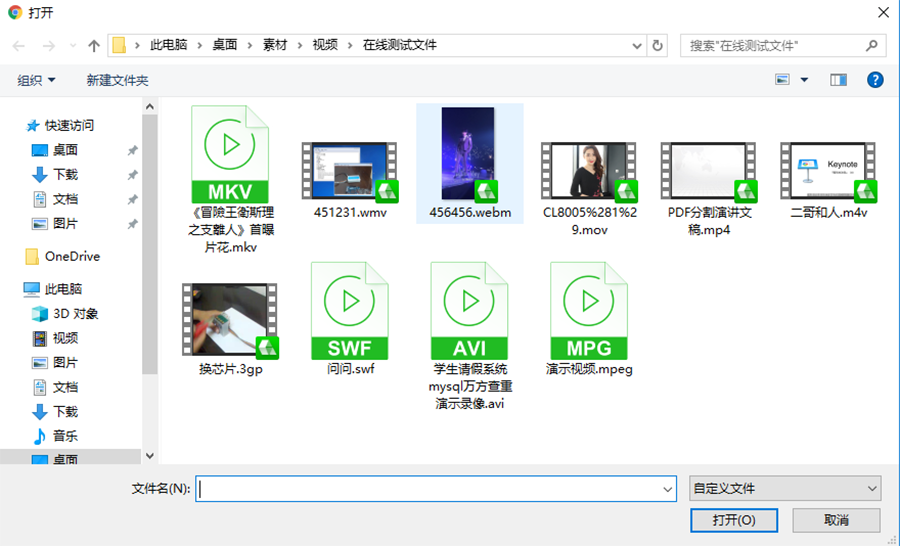The width and height of the screenshot is (900, 546).
Task: Go forward to next folder
Action: [x=49, y=45]
